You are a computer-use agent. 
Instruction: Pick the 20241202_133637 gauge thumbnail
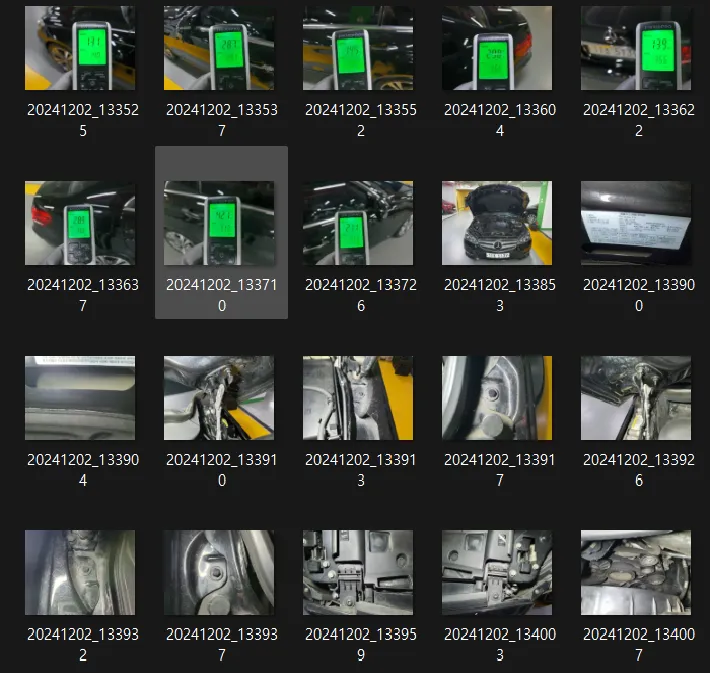pyautogui.click(x=80, y=223)
